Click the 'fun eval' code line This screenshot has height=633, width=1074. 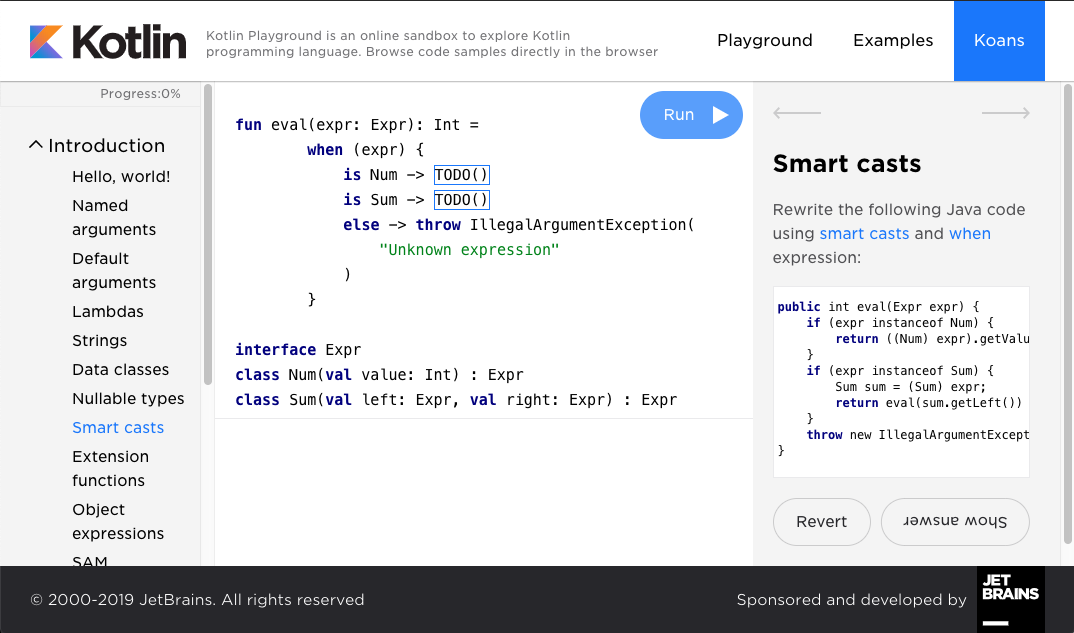click(x=357, y=125)
